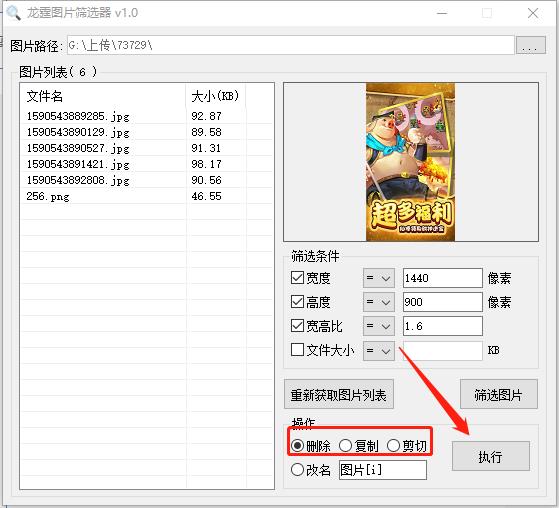Screen dimensions: 559x508
Task: Click size value 98.17
Action: tap(206, 164)
